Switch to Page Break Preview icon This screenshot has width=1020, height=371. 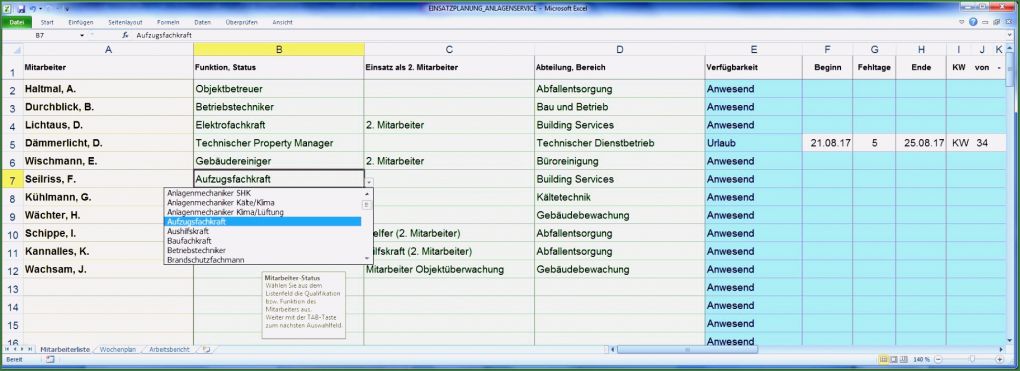904,359
